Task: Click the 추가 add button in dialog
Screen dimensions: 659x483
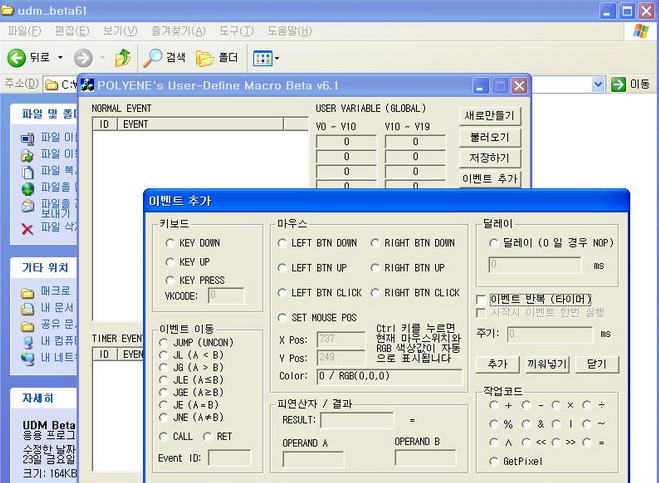Action: (498, 364)
